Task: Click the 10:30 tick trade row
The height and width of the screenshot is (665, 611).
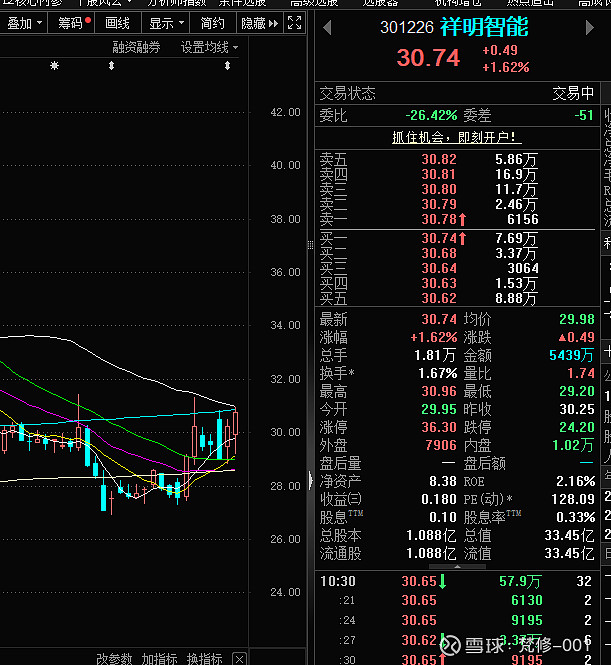Action: pos(457,581)
